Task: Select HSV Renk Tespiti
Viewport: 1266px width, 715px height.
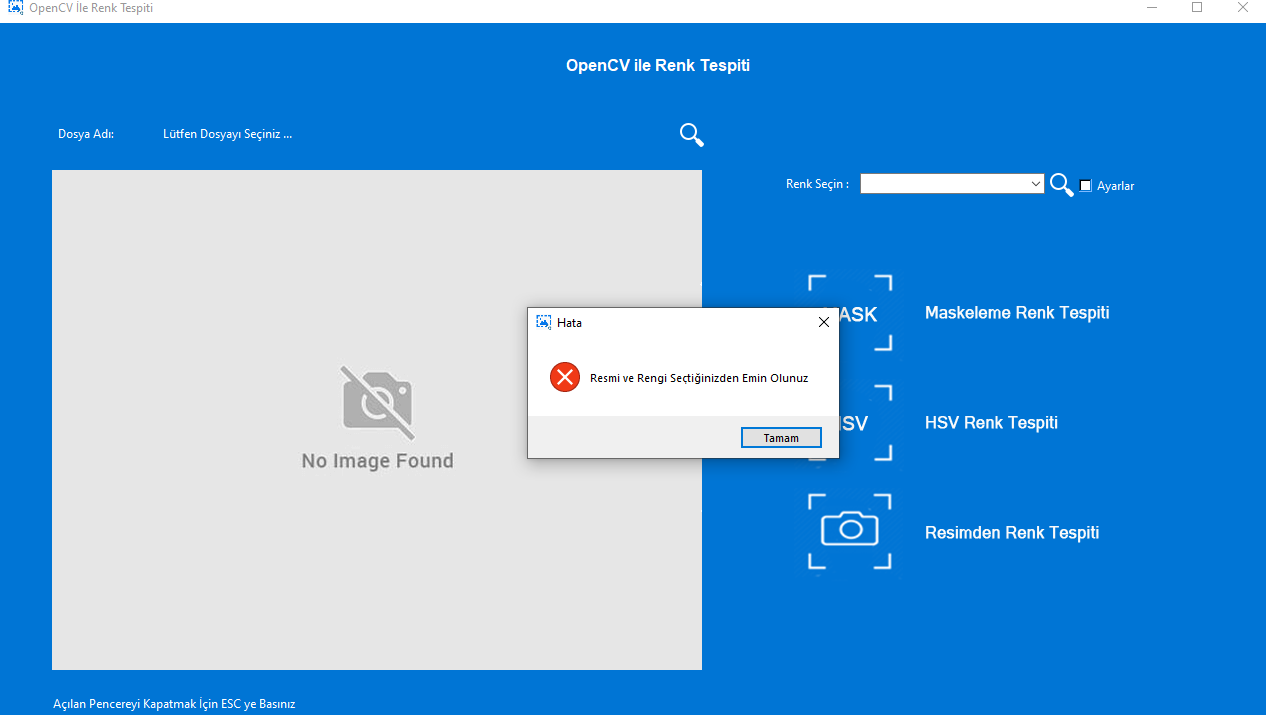Action: [x=991, y=423]
